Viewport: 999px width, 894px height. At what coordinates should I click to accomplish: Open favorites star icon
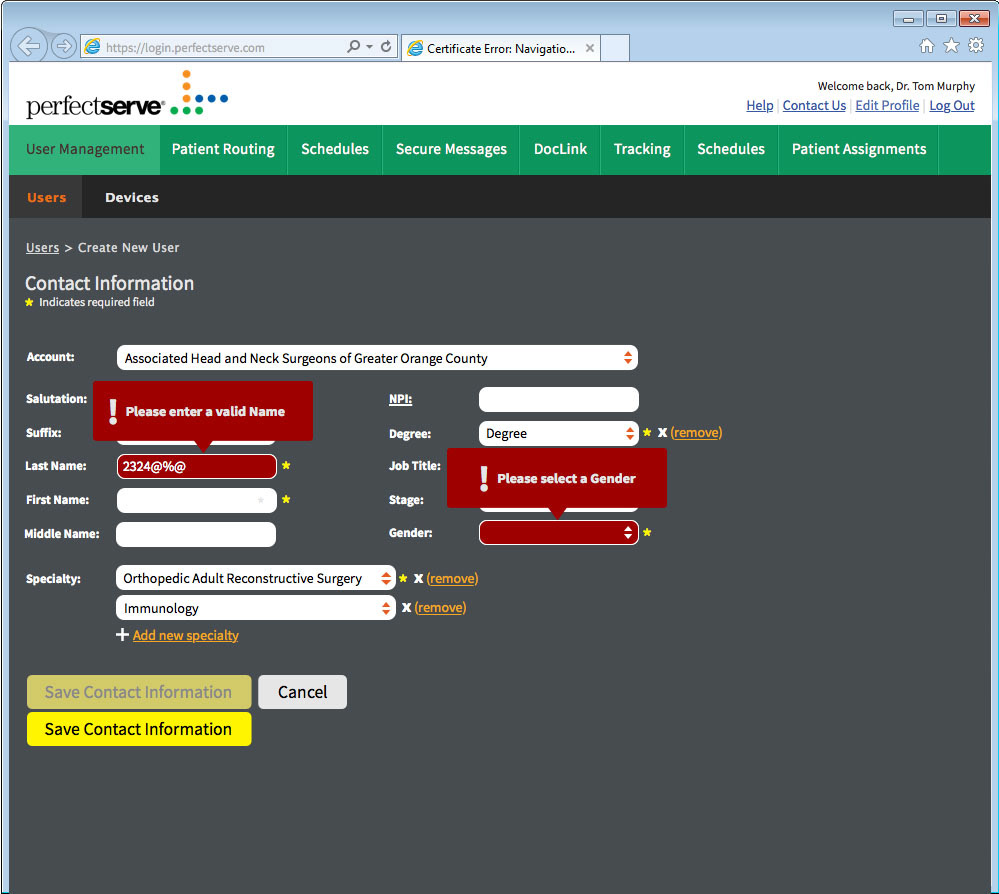tap(951, 45)
